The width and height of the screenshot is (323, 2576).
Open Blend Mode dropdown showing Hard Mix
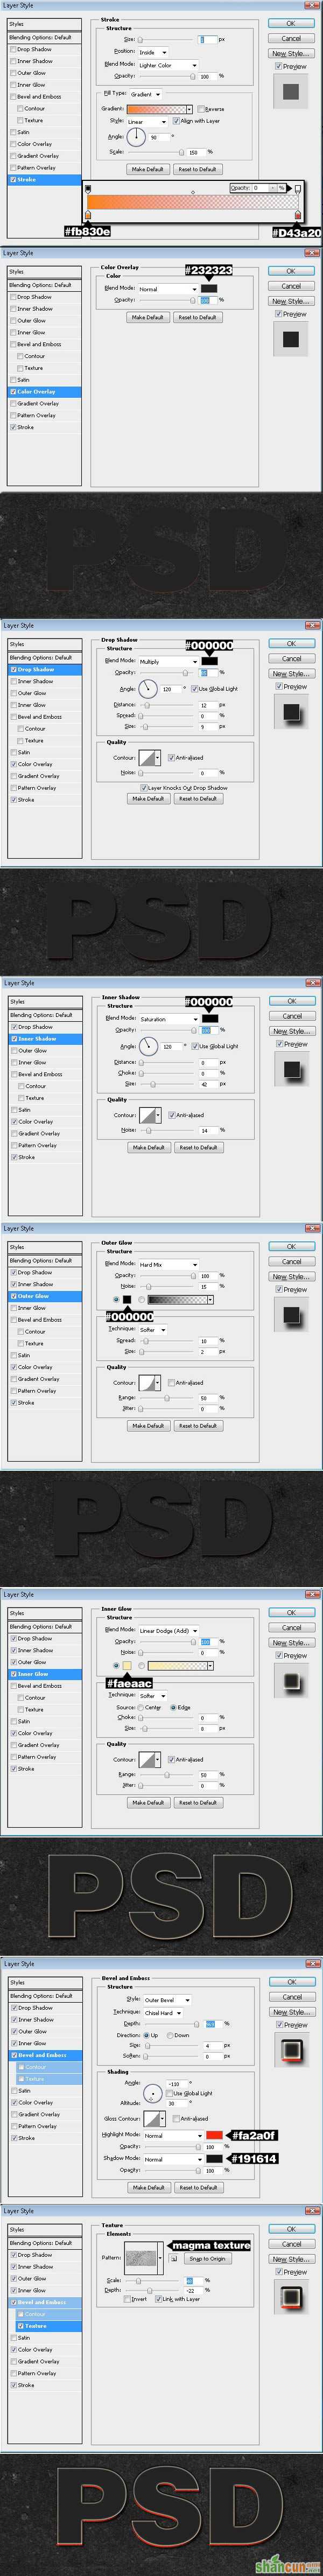[168, 1264]
